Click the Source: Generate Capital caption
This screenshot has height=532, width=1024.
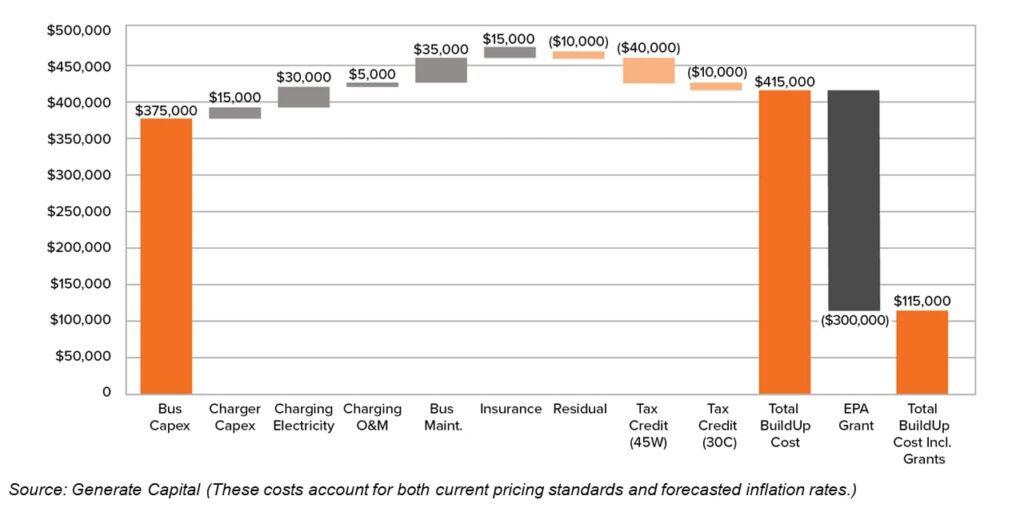coord(432,489)
